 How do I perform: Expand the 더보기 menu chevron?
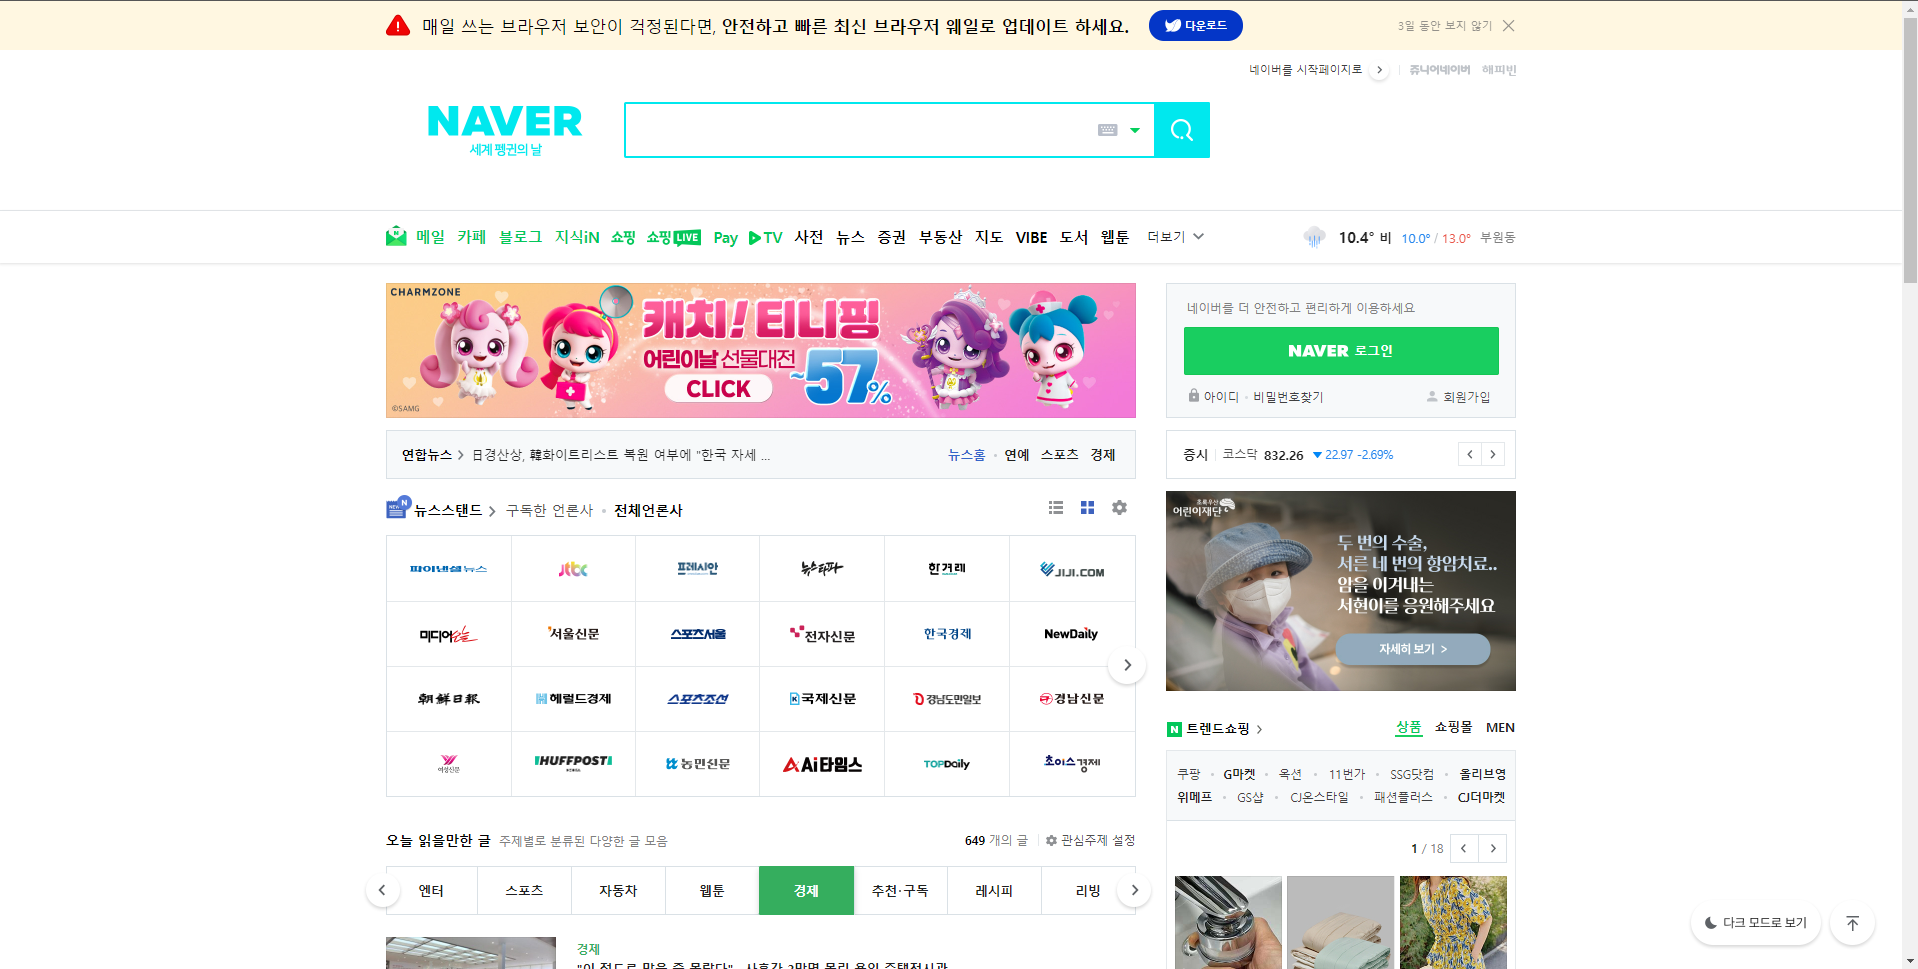coord(1198,237)
